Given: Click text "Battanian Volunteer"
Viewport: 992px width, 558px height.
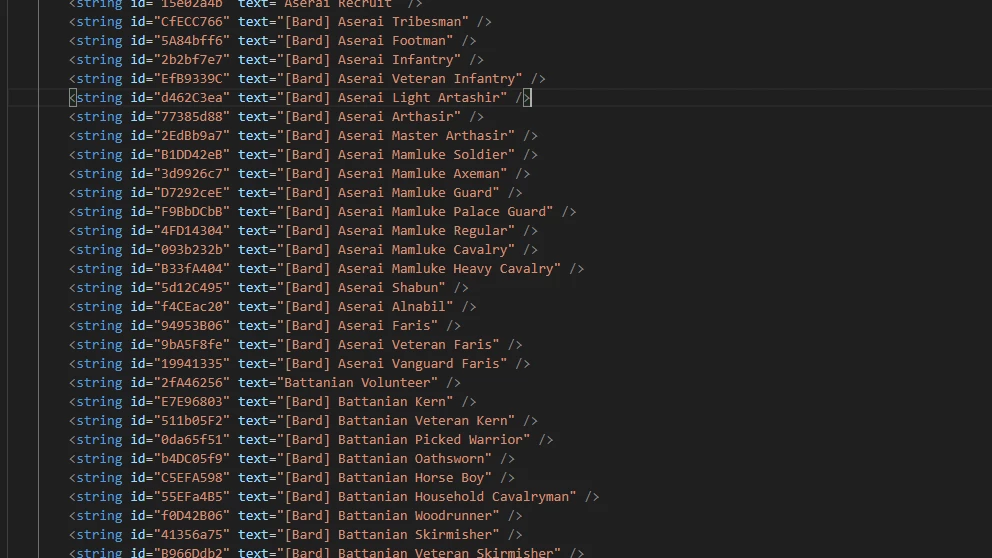Looking at the screenshot, I should click(x=357, y=382).
